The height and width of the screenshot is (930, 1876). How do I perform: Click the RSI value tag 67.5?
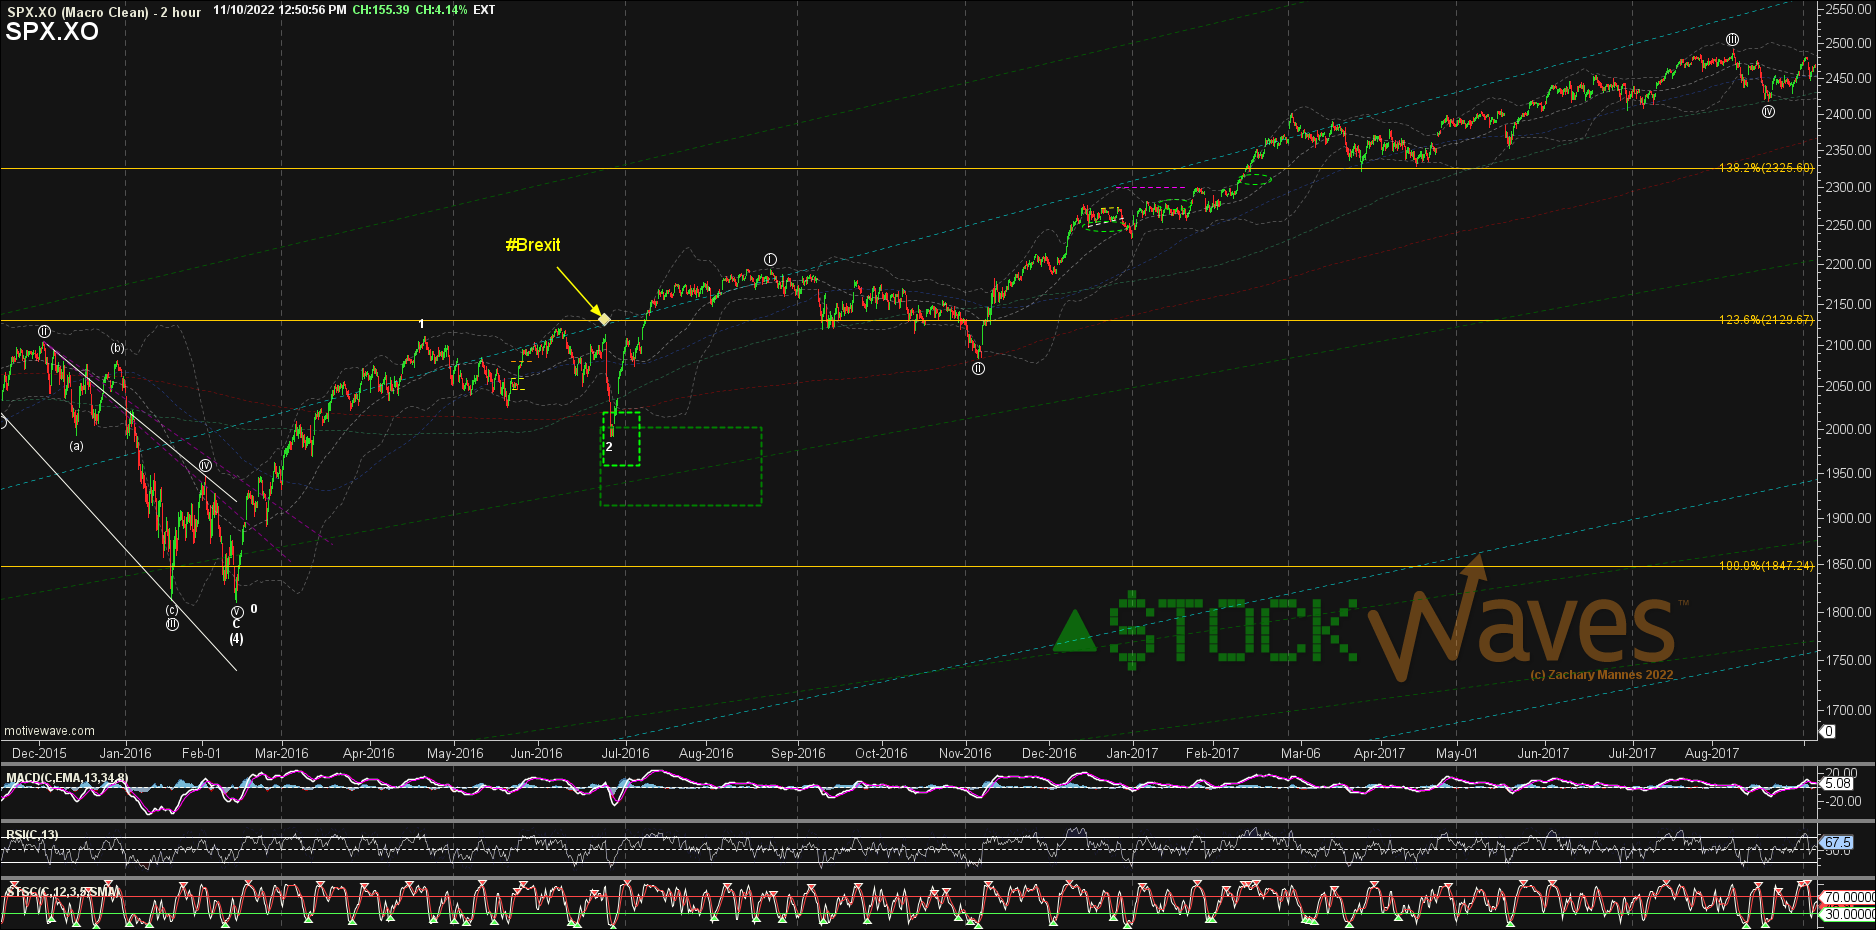point(1838,843)
